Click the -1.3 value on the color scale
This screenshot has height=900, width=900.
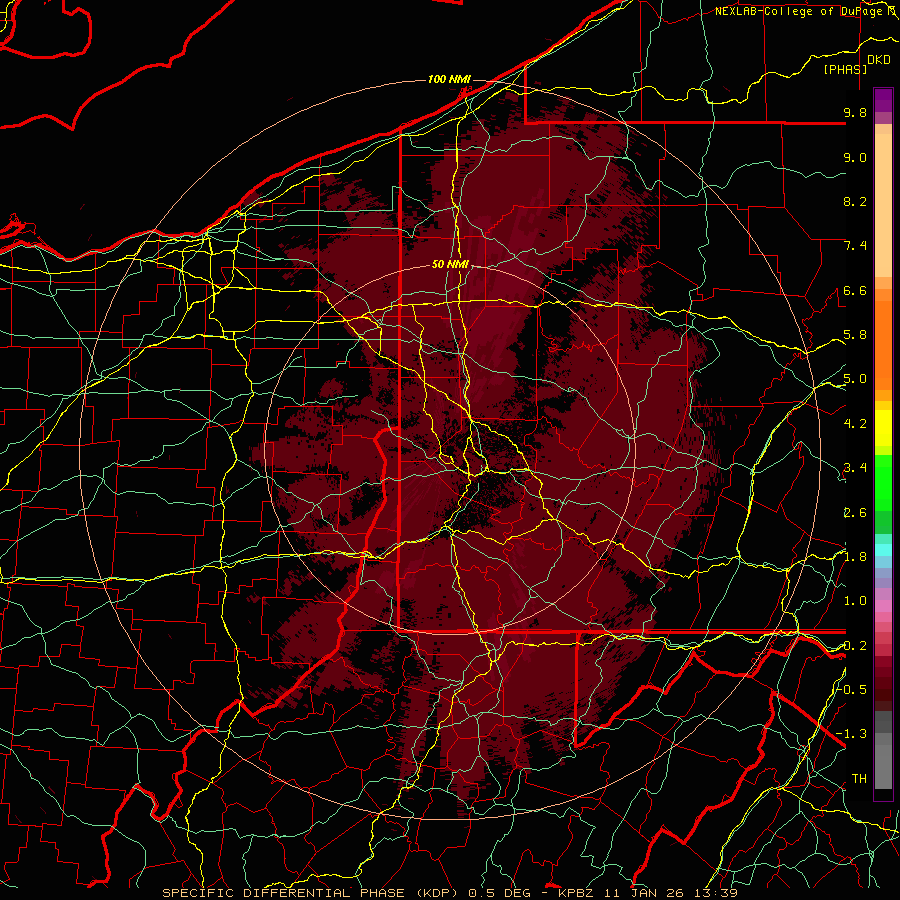pyautogui.click(x=852, y=735)
